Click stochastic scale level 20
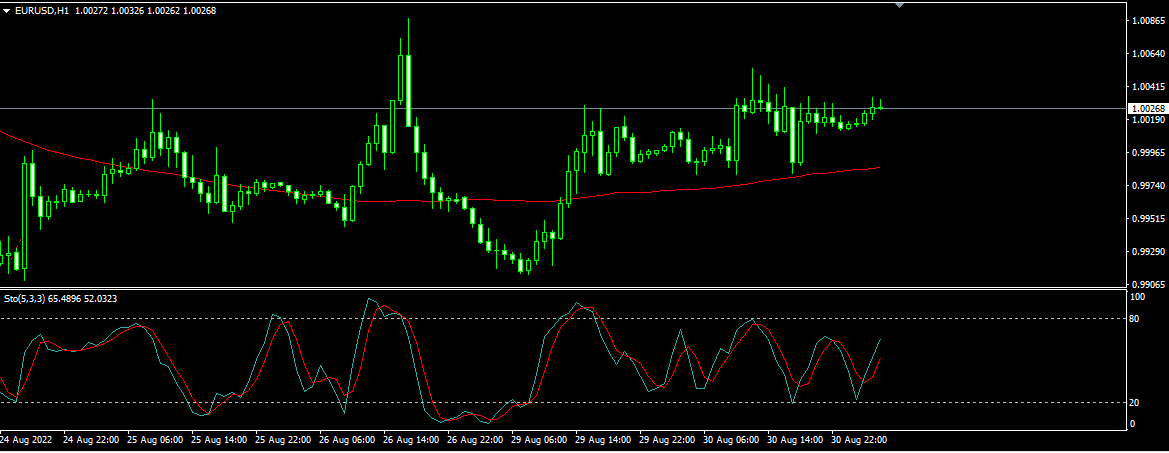Image resolution: width=1169 pixels, height=453 pixels. [x=1135, y=402]
